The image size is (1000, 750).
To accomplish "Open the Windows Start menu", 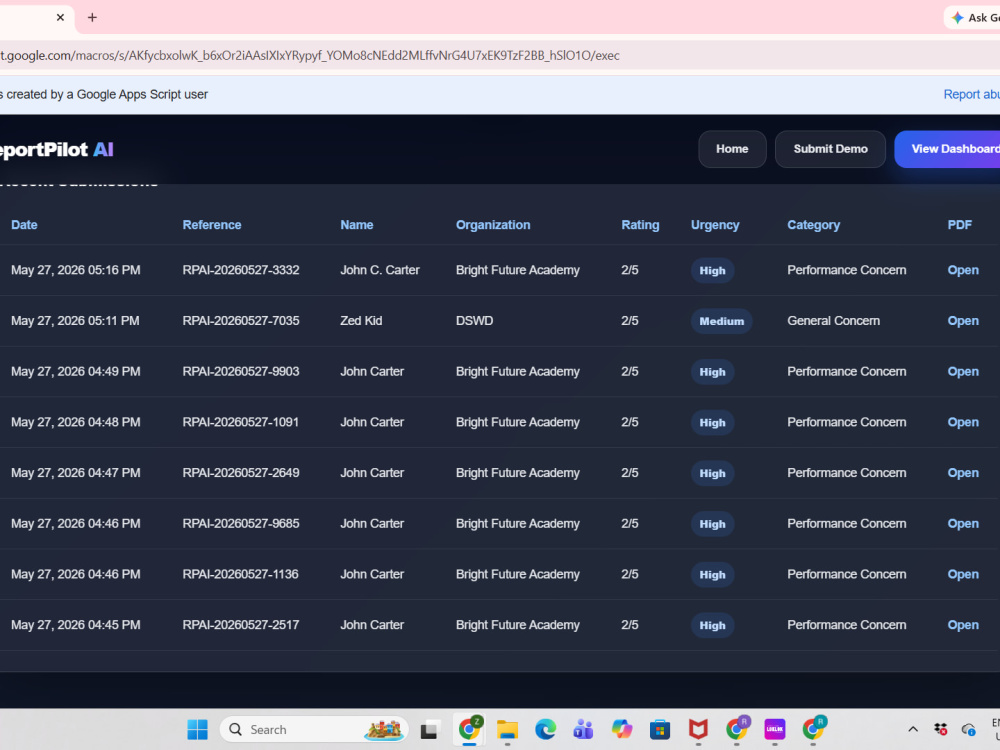I will coord(197,729).
